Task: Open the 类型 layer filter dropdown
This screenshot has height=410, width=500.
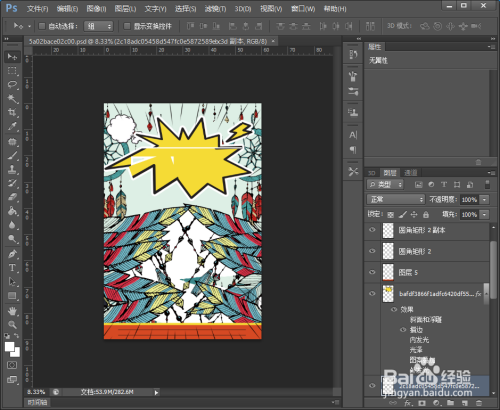Action: coord(385,184)
